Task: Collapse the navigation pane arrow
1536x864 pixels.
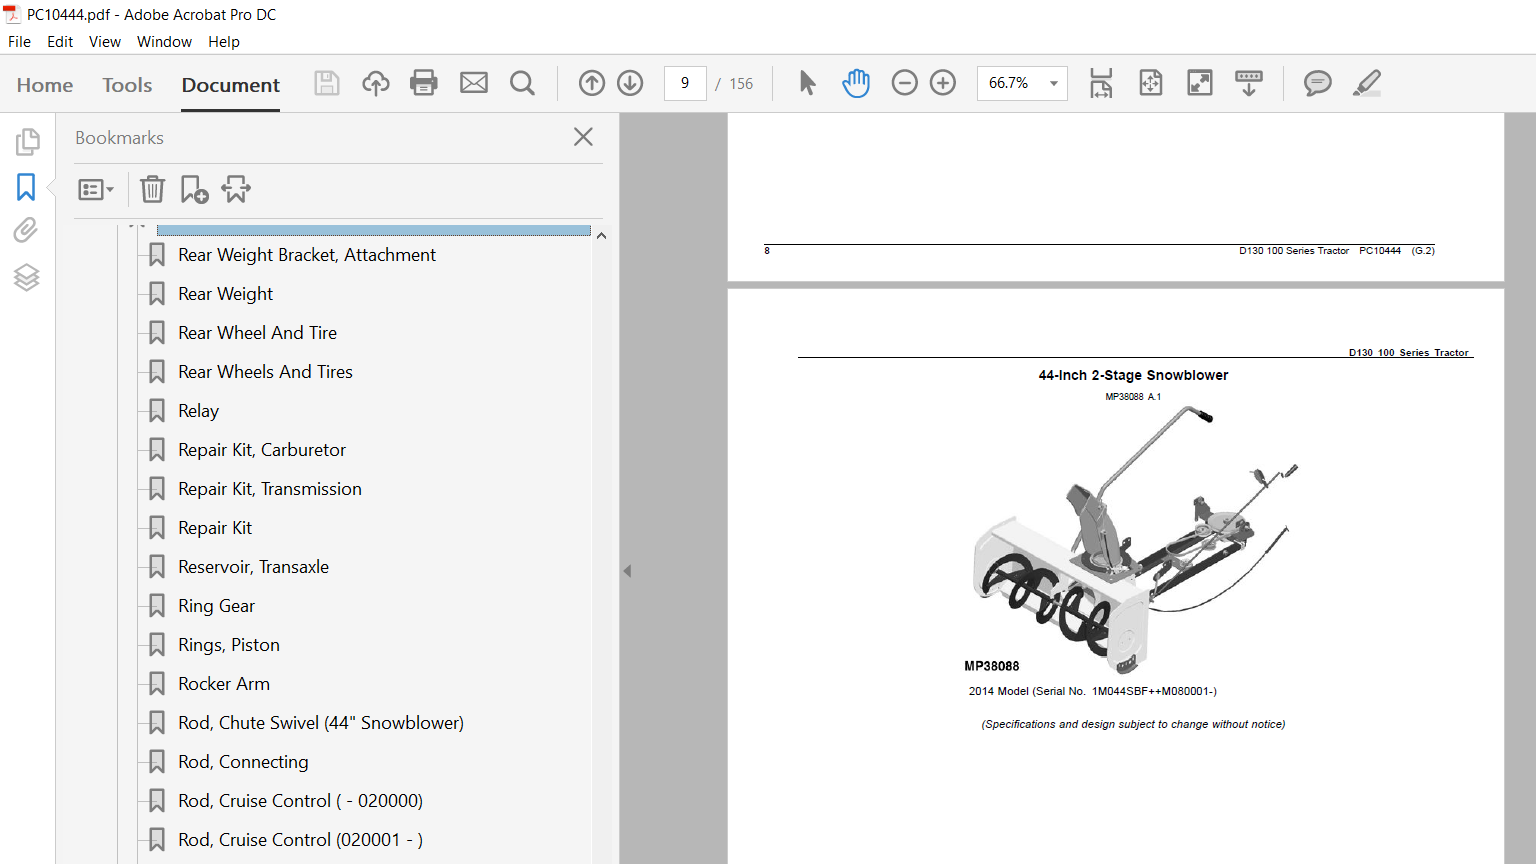Action: [x=627, y=571]
